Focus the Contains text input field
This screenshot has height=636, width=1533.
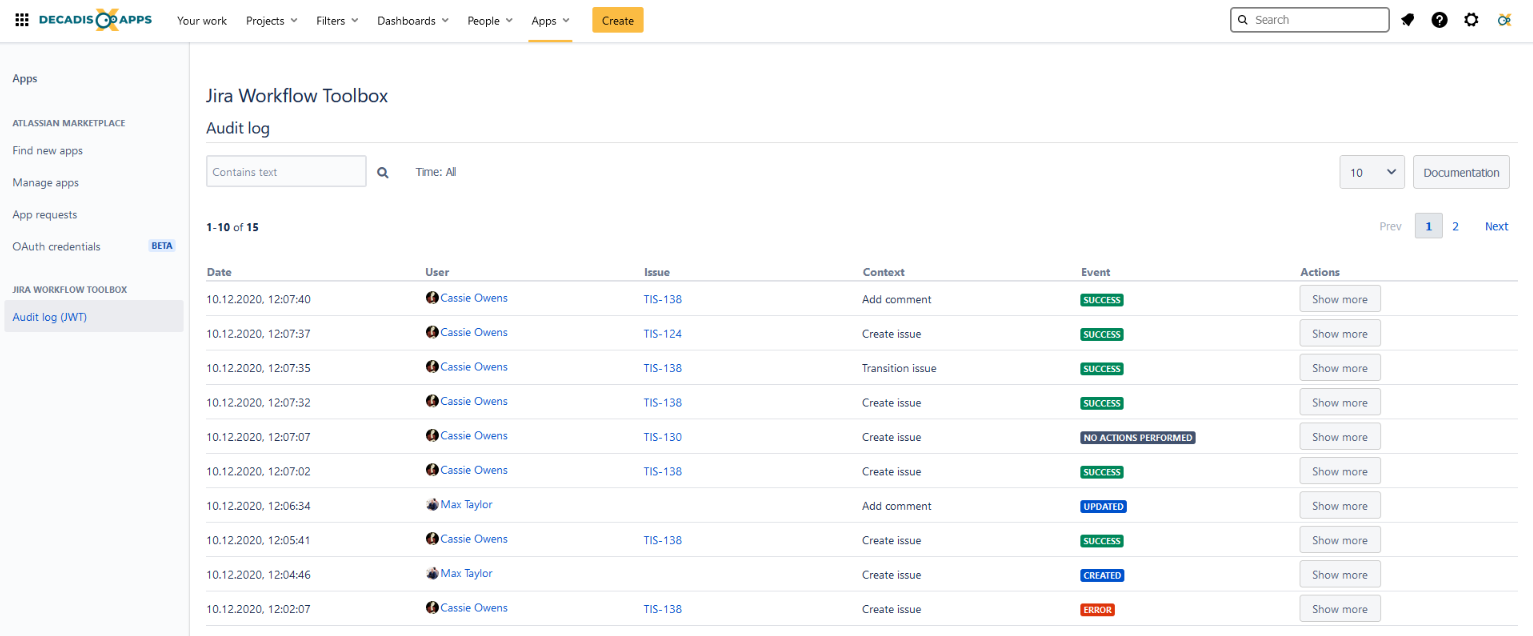click(286, 172)
